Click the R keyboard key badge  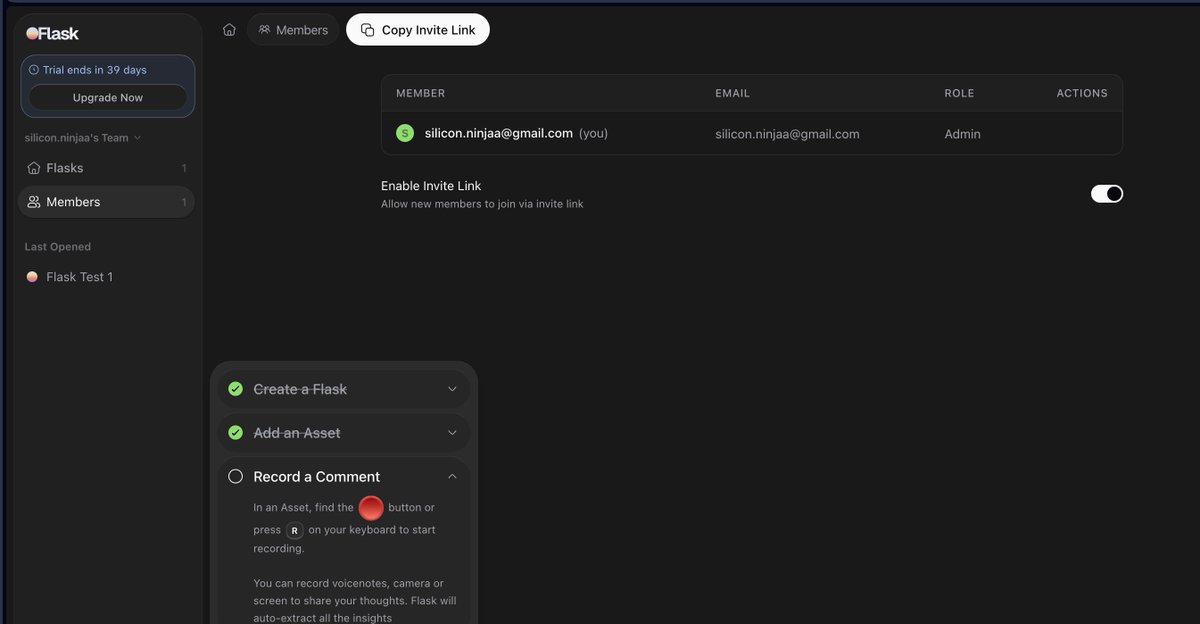pos(294,530)
